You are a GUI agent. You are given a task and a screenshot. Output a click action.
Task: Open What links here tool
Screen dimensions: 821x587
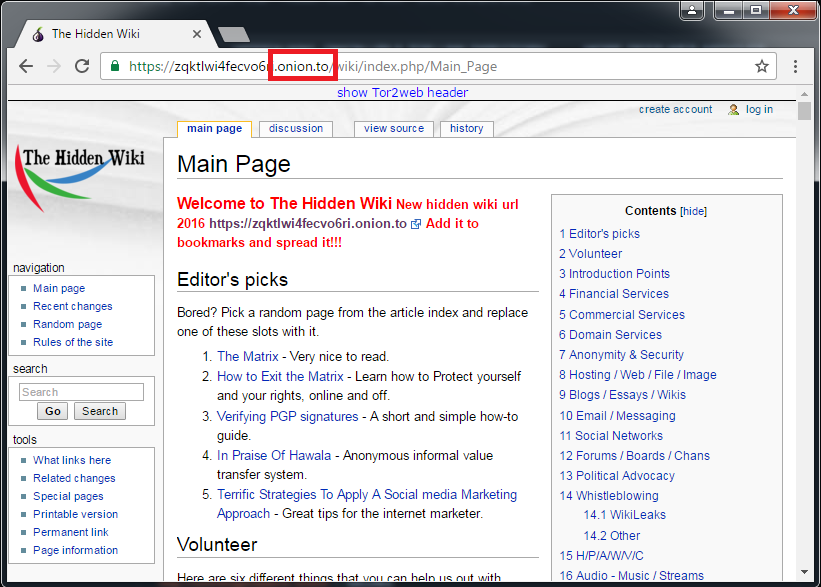(72, 460)
